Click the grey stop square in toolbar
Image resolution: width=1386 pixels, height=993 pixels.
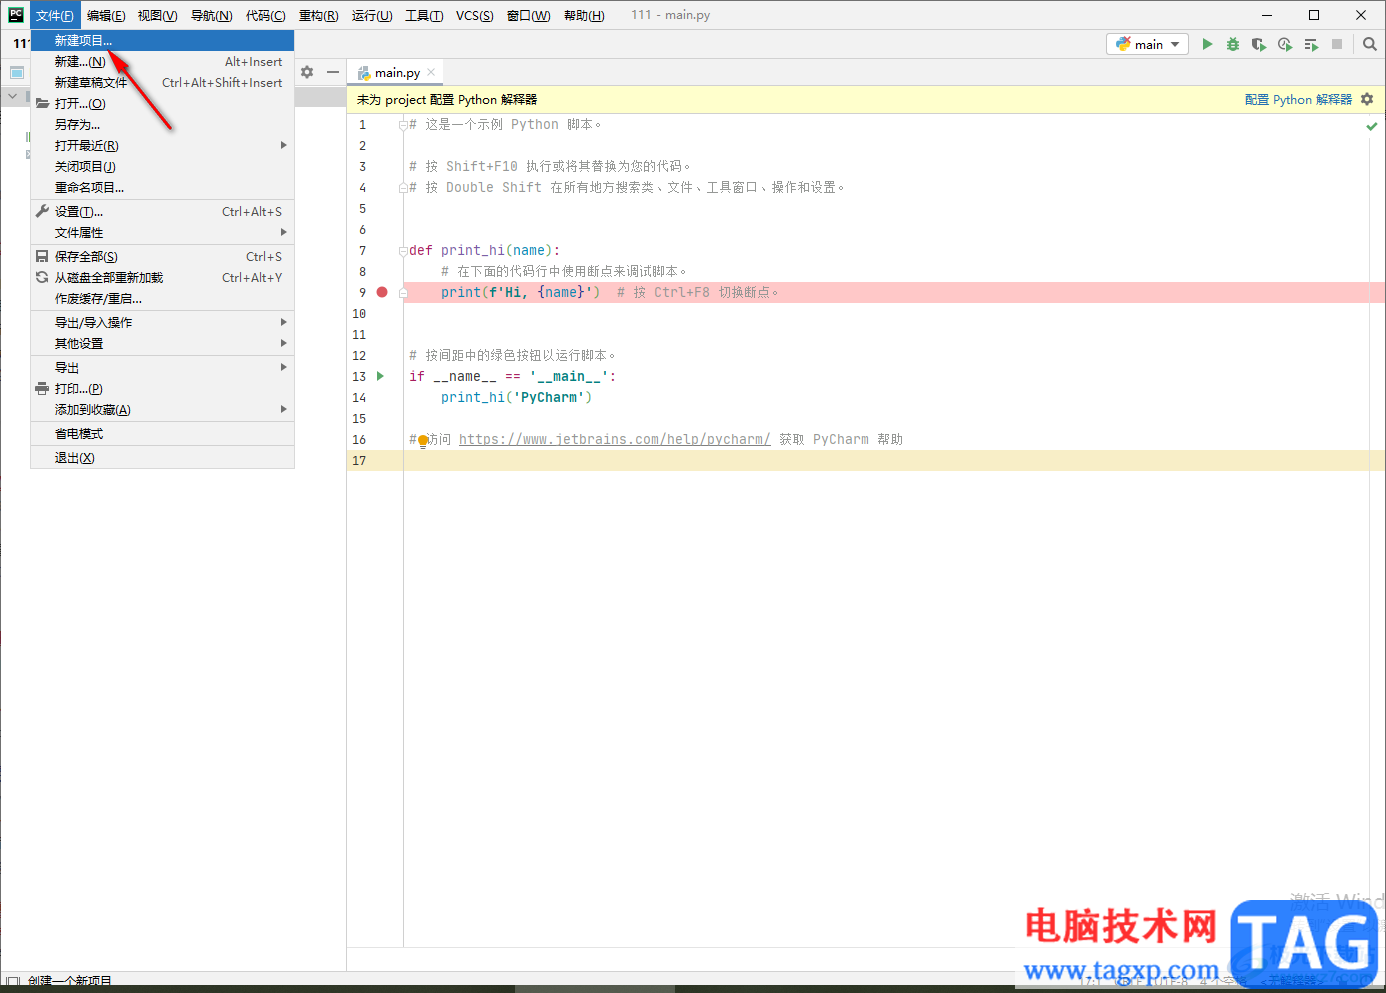tap(1337, 44)
